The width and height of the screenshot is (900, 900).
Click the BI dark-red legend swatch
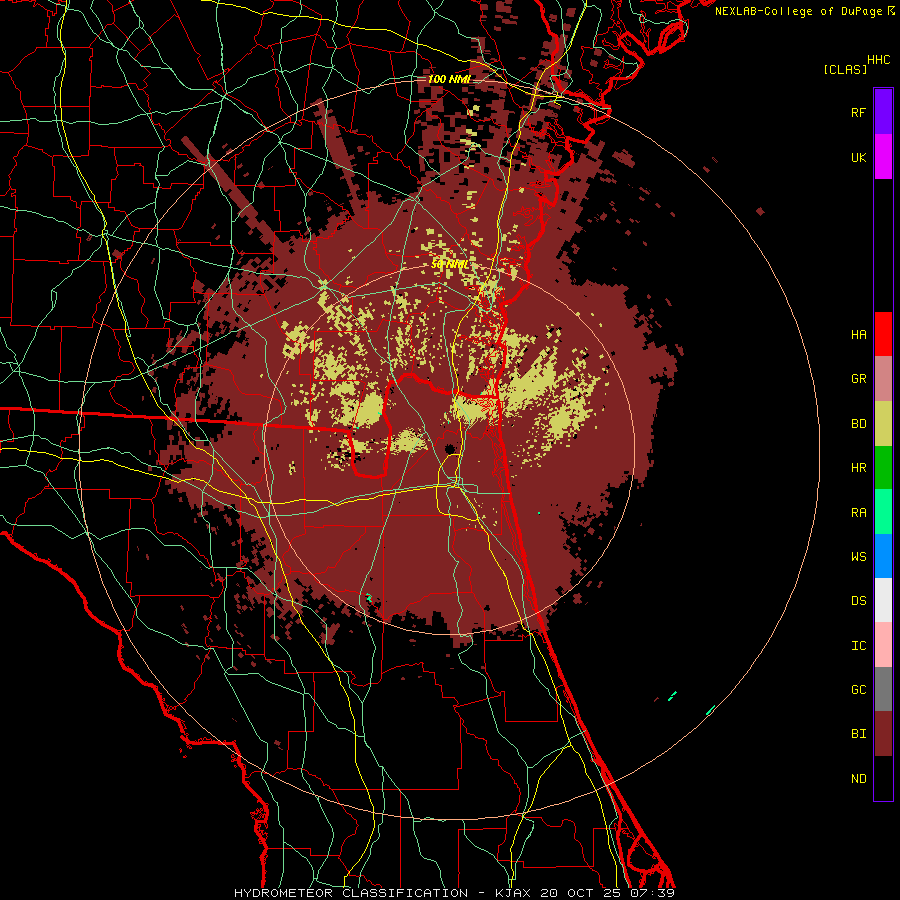(883, 734)
